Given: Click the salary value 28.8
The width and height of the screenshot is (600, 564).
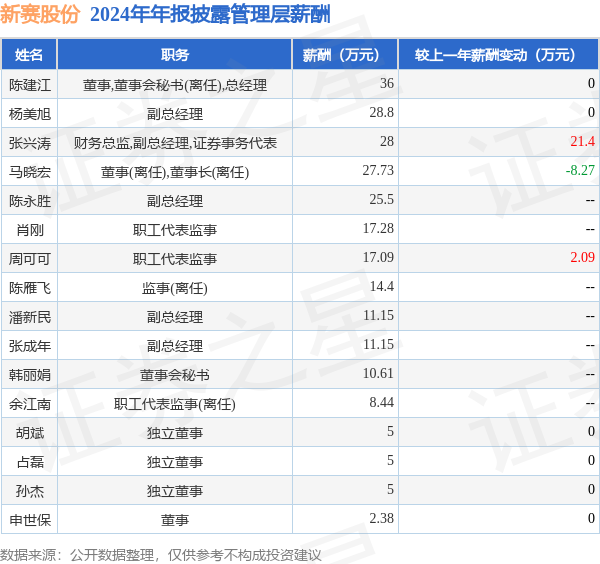Looking at the screenshot, I should [x=382, y=112].
